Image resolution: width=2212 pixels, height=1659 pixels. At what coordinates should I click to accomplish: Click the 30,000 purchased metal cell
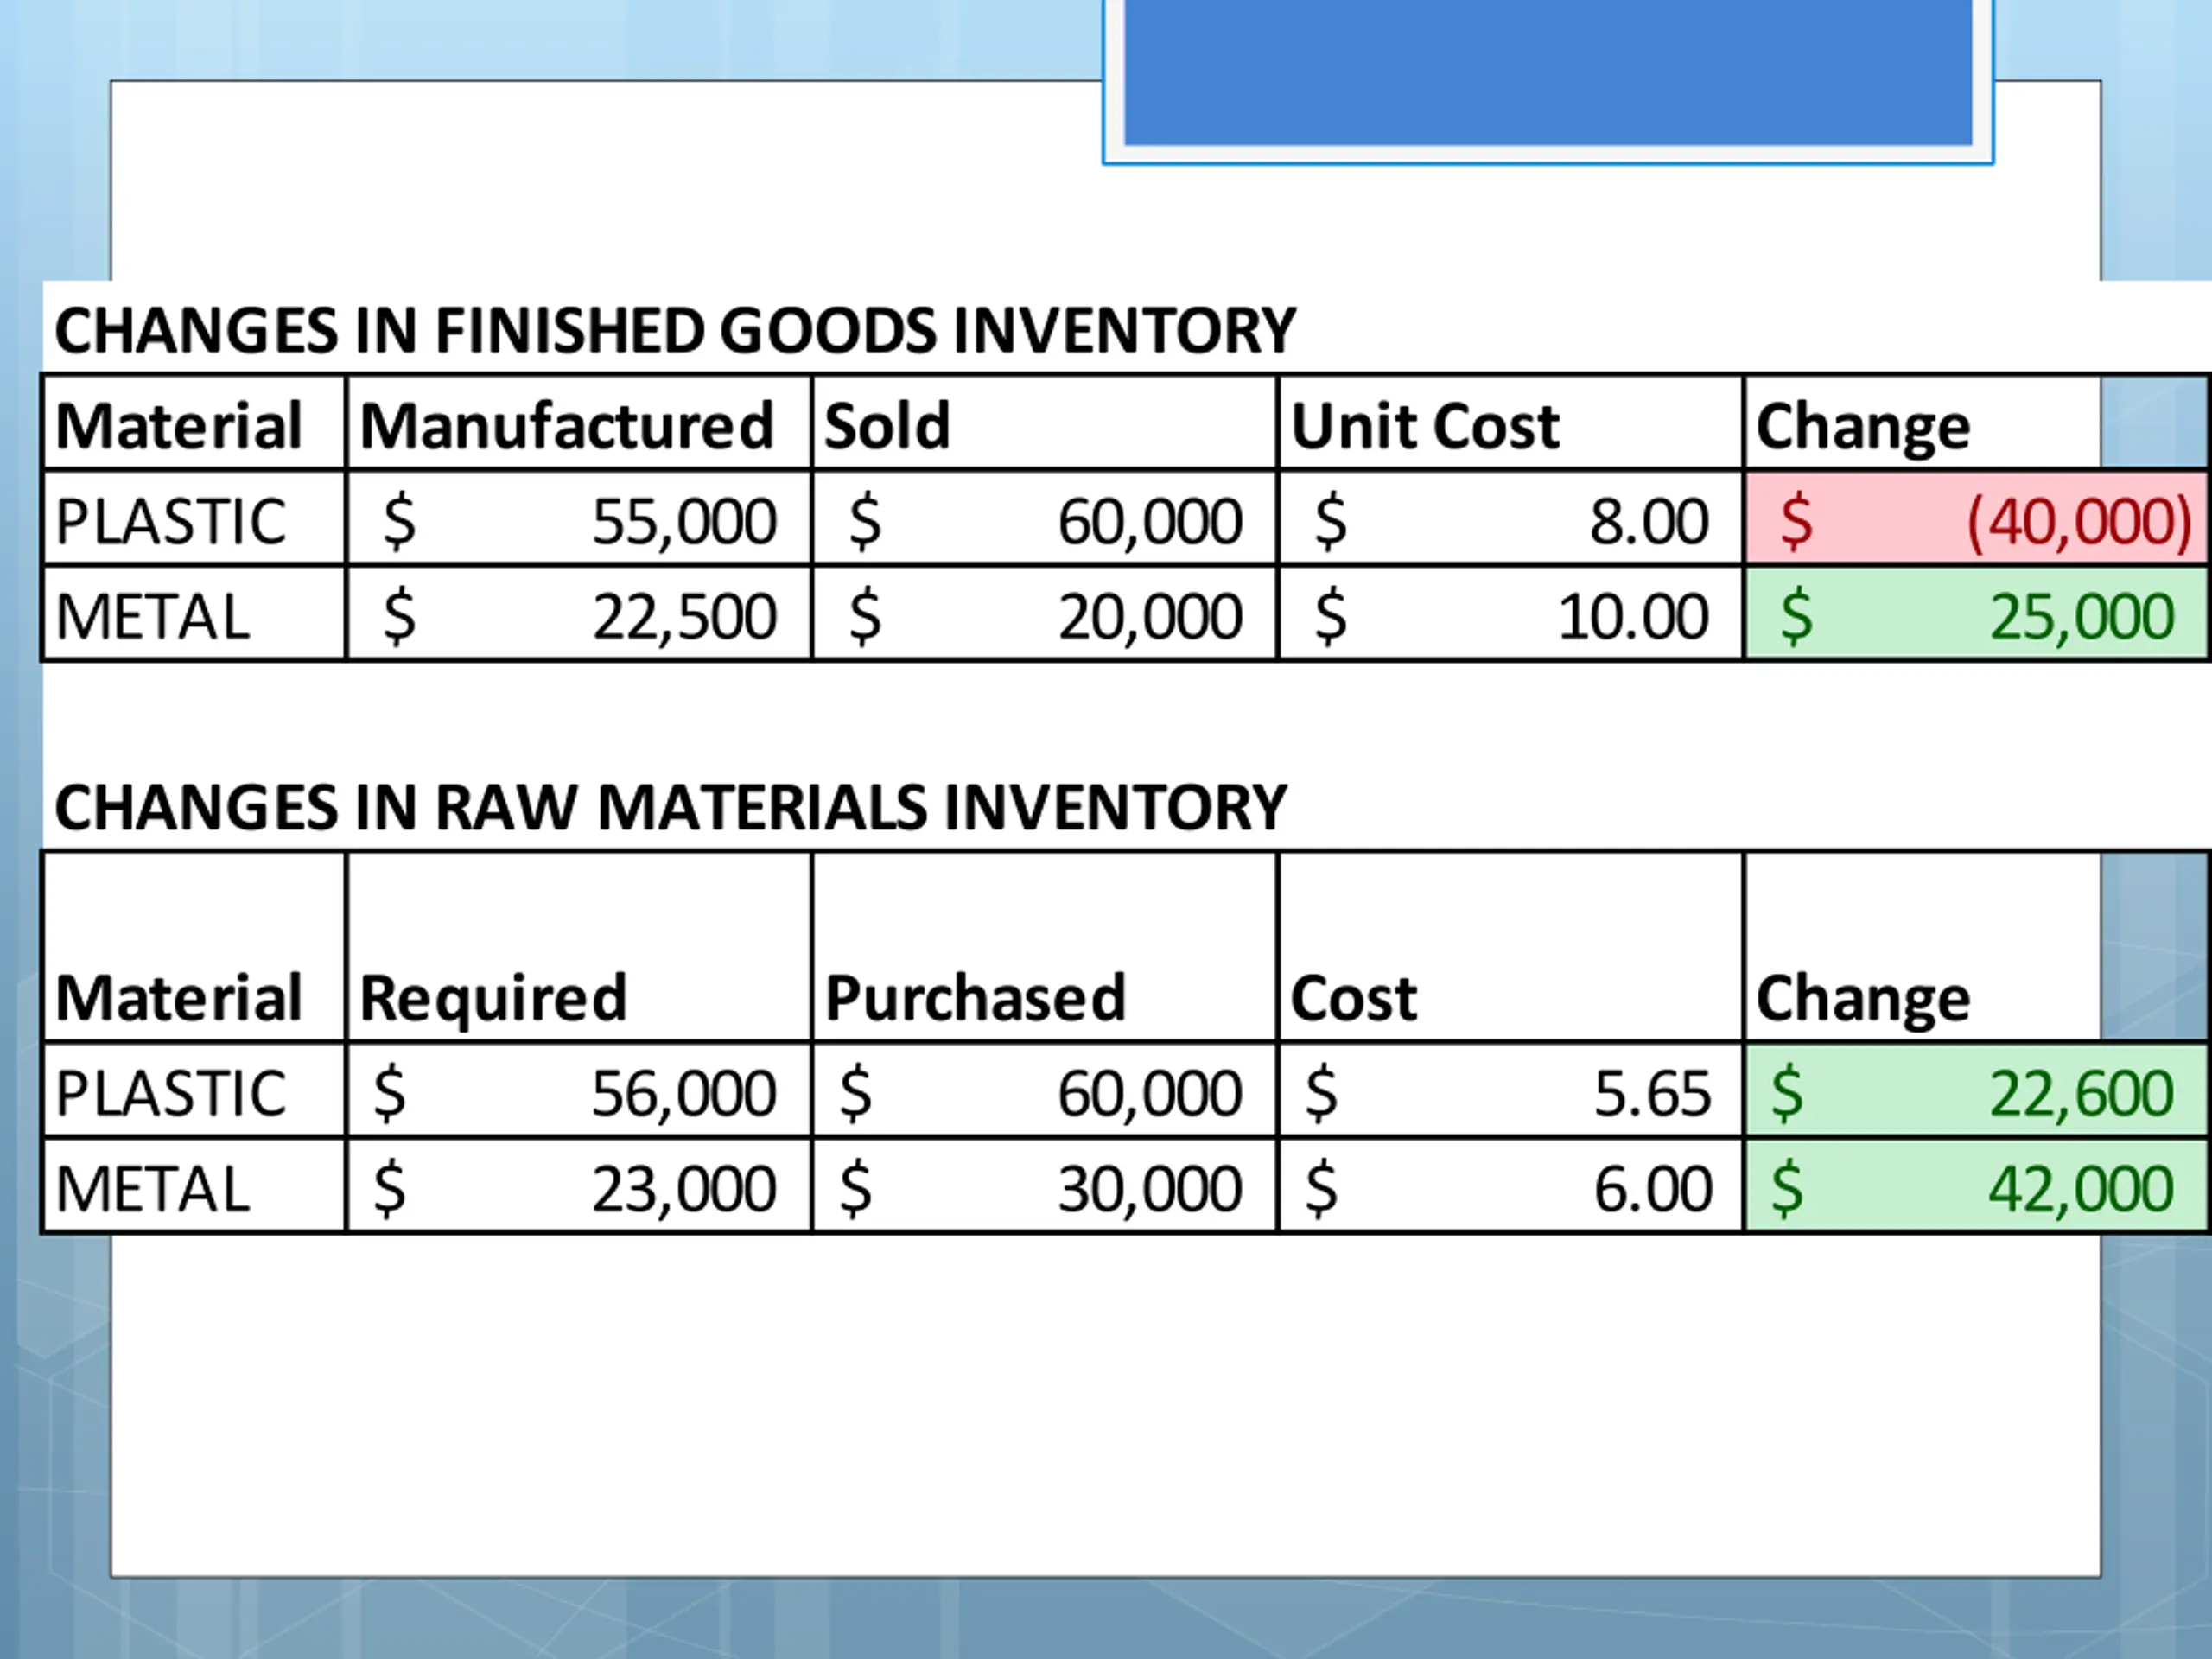pyautogui.click(x=1045, y=1187)
